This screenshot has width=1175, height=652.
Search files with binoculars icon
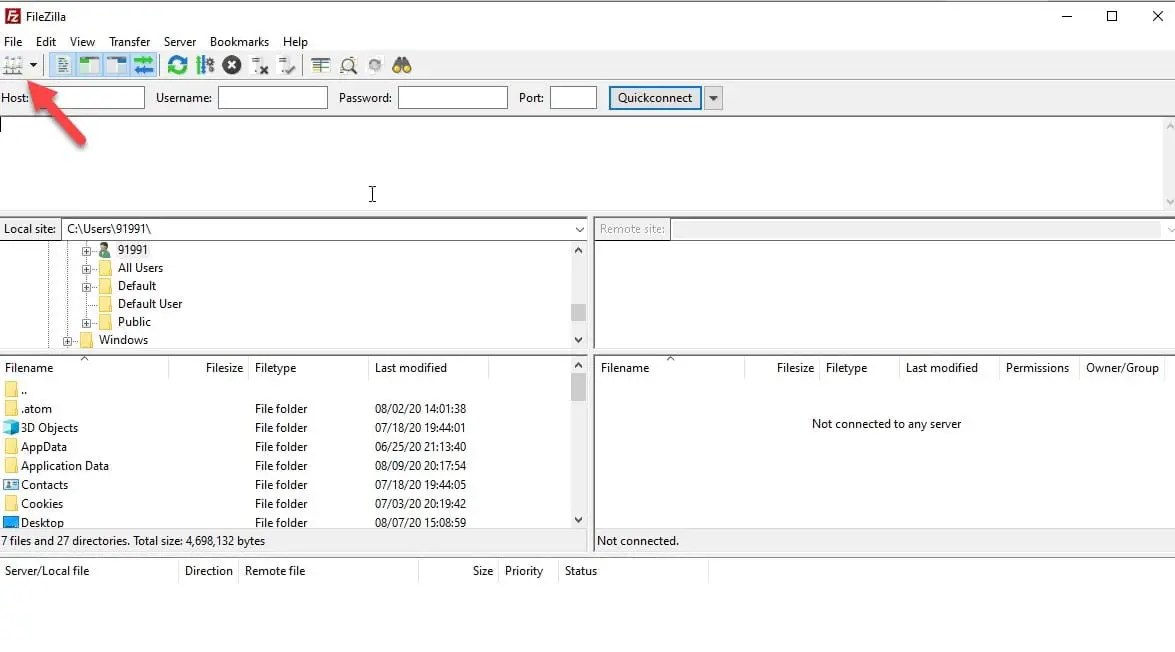coord(402,65)
